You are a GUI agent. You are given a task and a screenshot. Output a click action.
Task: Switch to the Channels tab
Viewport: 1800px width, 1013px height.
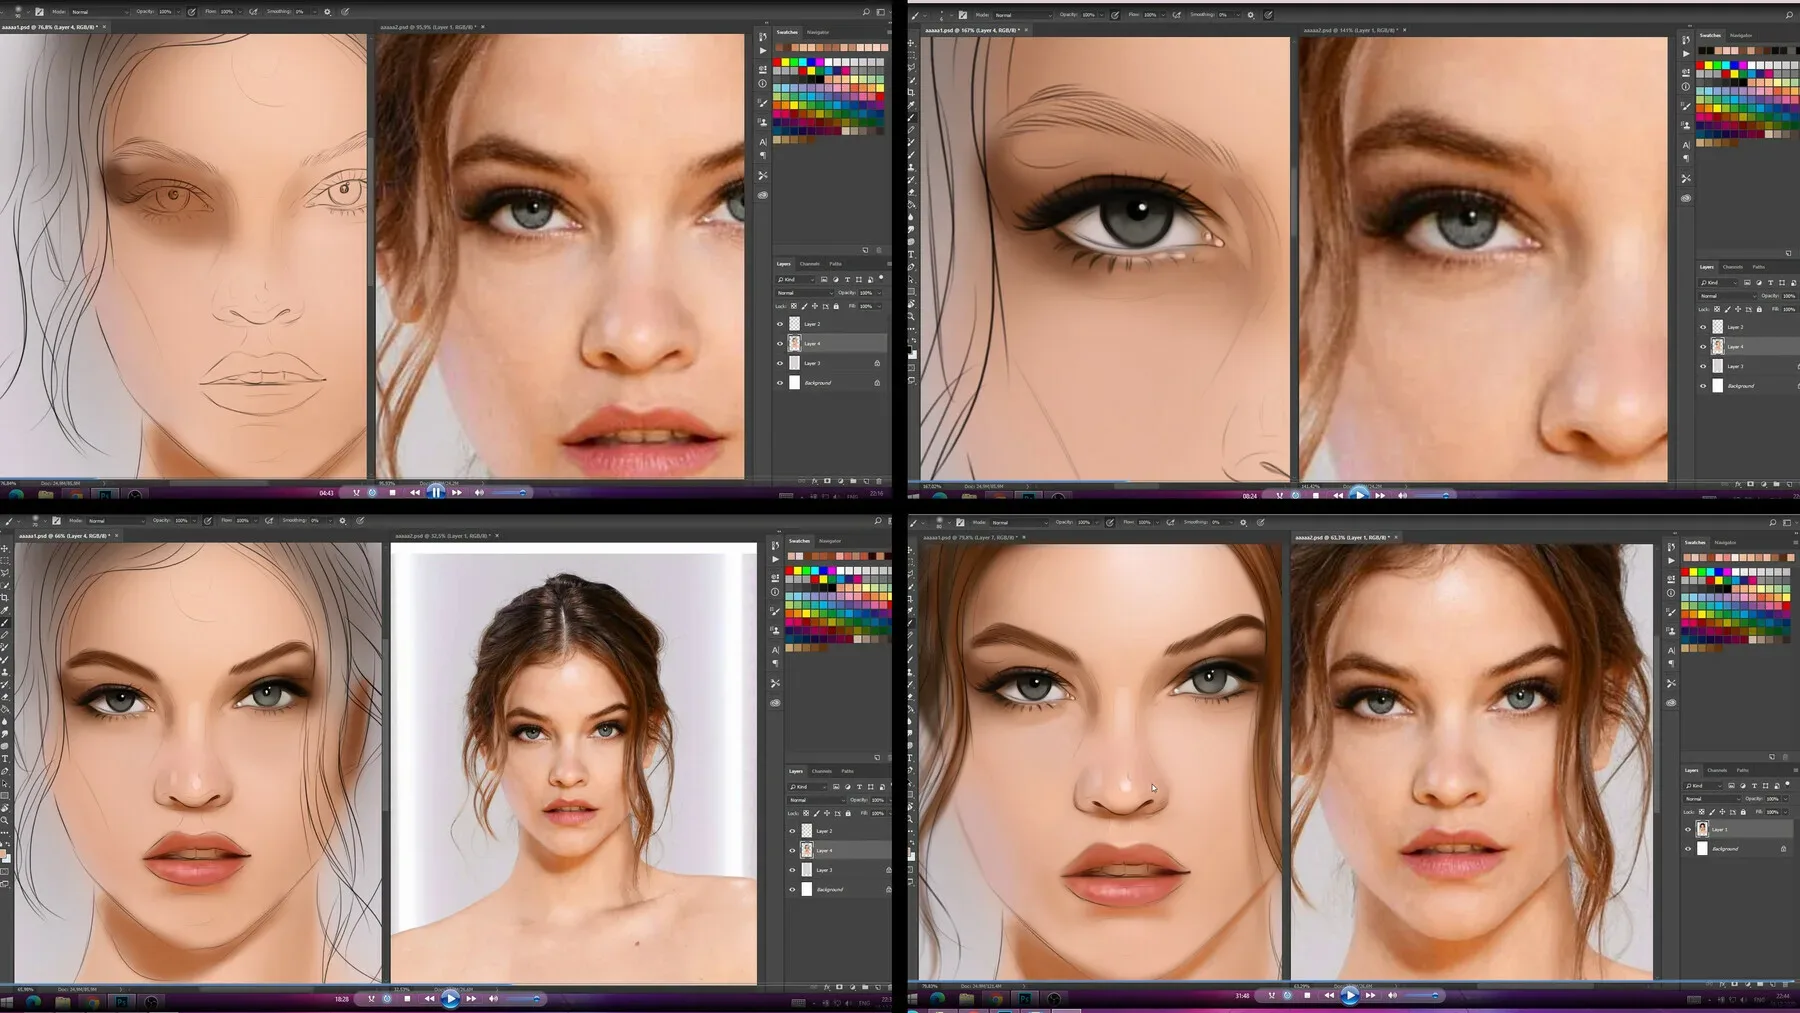[809, 264]
